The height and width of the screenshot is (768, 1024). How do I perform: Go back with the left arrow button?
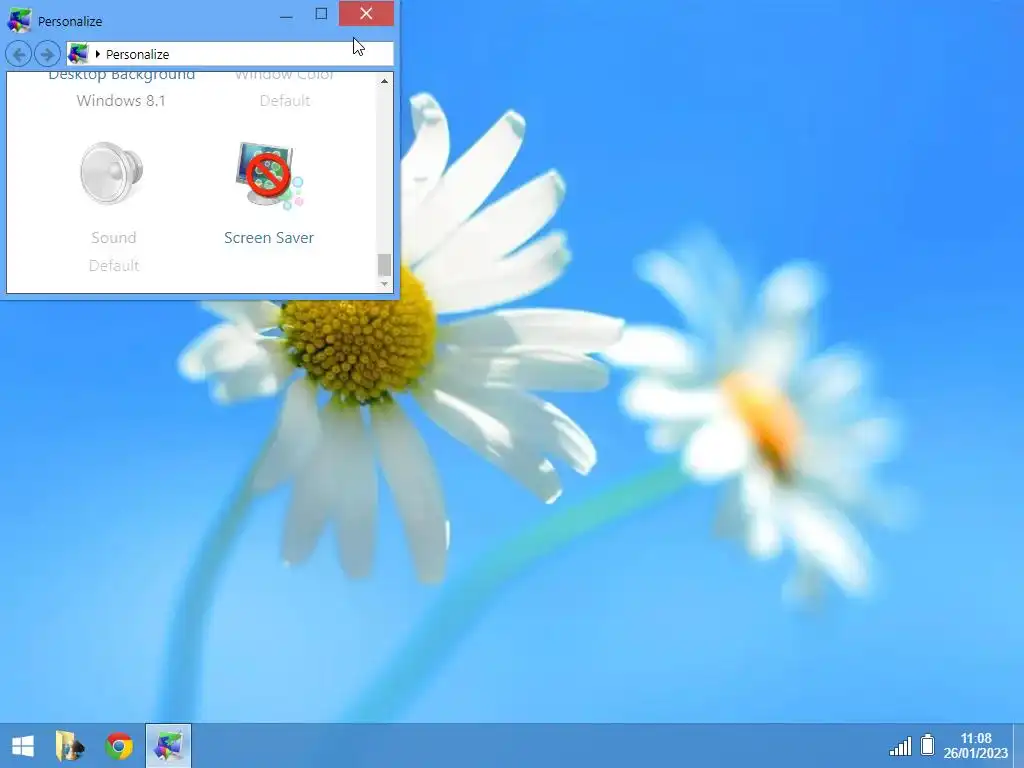click(x=19, y=54)
